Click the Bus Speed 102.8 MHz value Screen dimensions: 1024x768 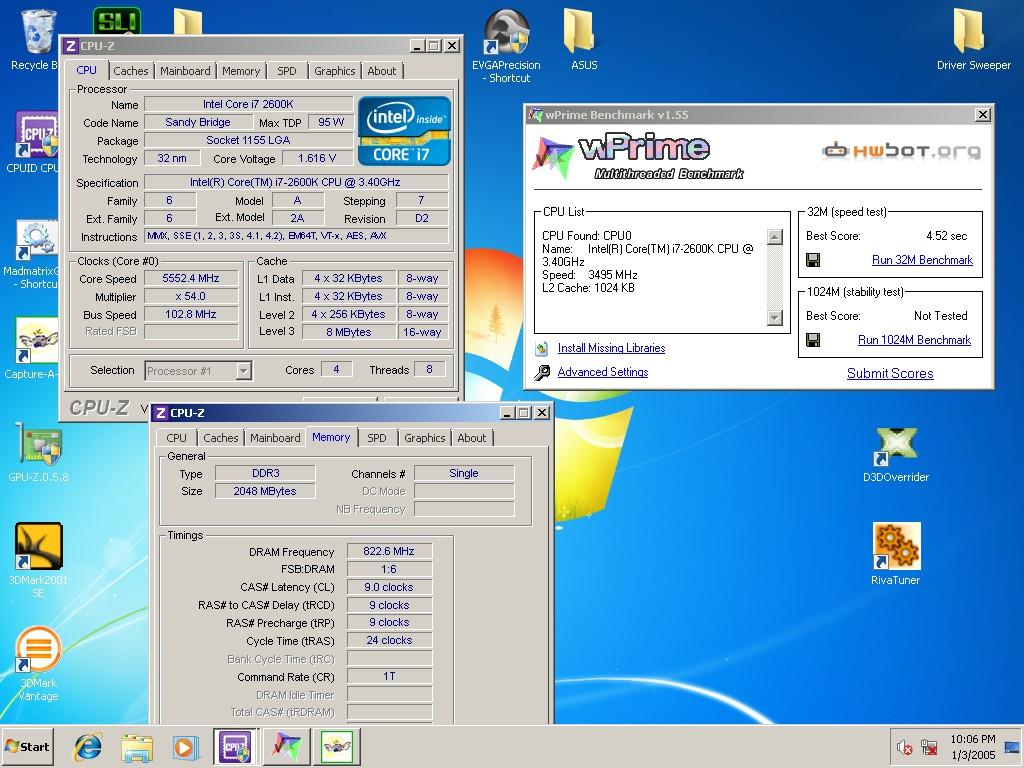pos(191,314)
